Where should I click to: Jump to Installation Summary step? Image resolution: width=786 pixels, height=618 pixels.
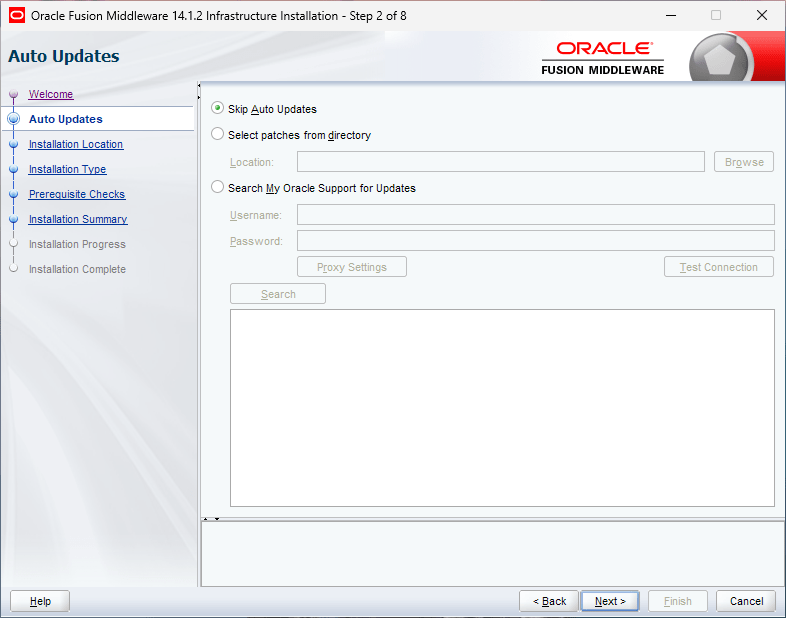point(78,220)
